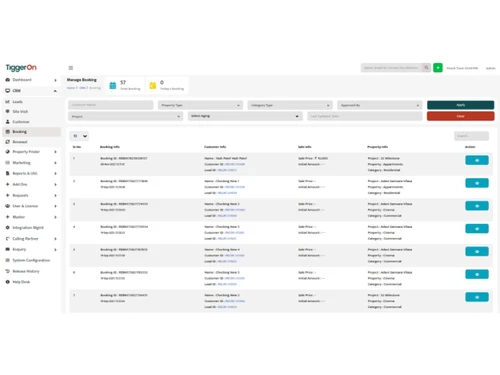
Task: Focus the Customer Name filter field
Action: pos(111,105)
